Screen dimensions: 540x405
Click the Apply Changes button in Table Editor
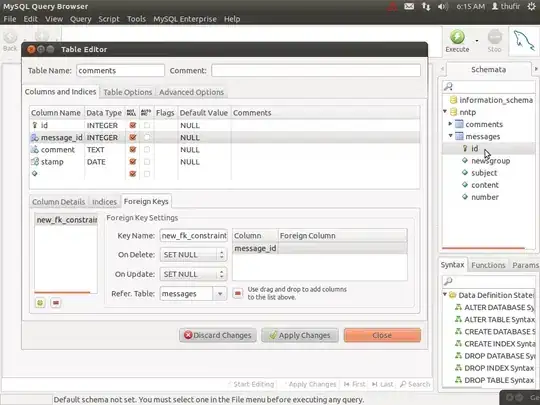(300, 335)
